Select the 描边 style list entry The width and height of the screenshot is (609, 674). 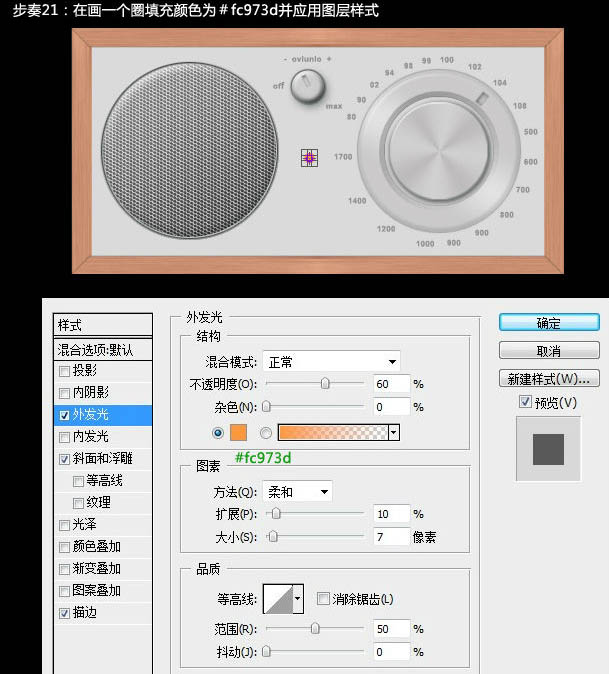pyautogui.click(x=103, y=613)
